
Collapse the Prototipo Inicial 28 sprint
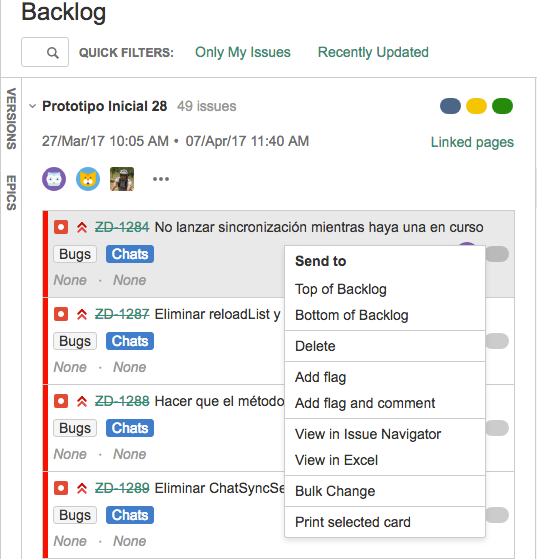[32, 106]
